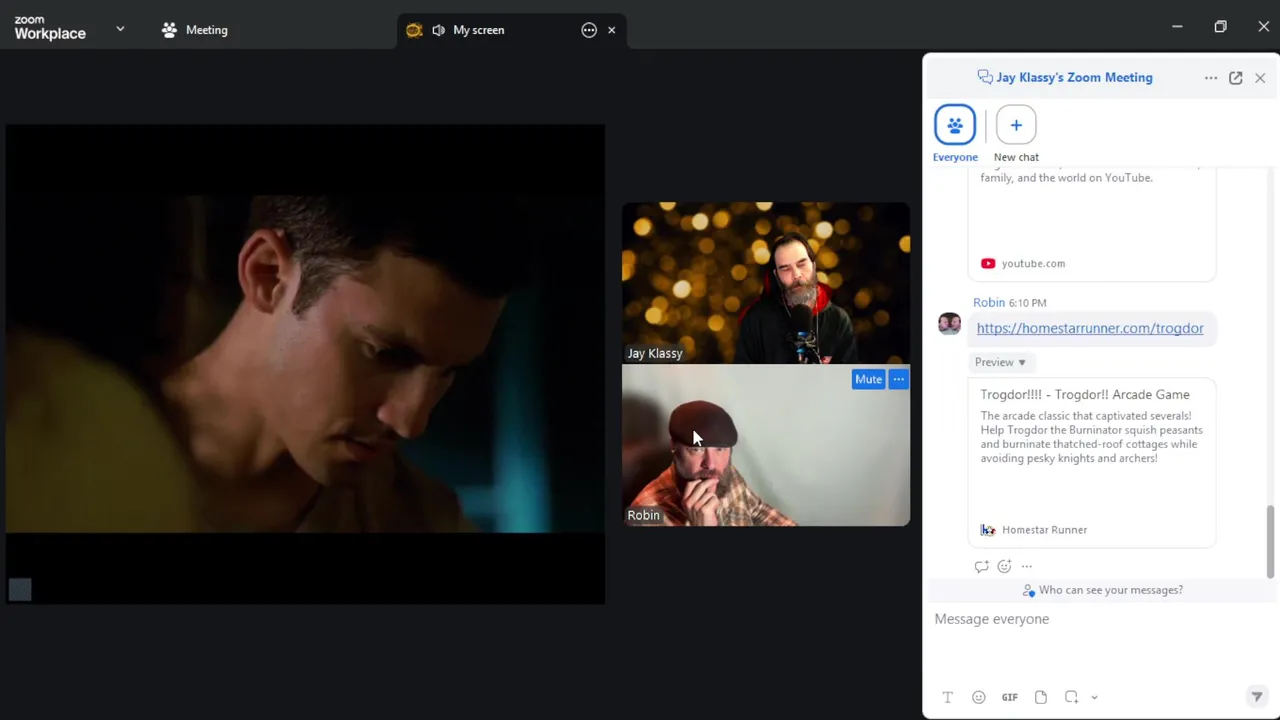The height and width of the screenshot is (720, 1280).
Task: Click the Trogdor Arcade Game preview title
Action: [x=1085, y=394]
